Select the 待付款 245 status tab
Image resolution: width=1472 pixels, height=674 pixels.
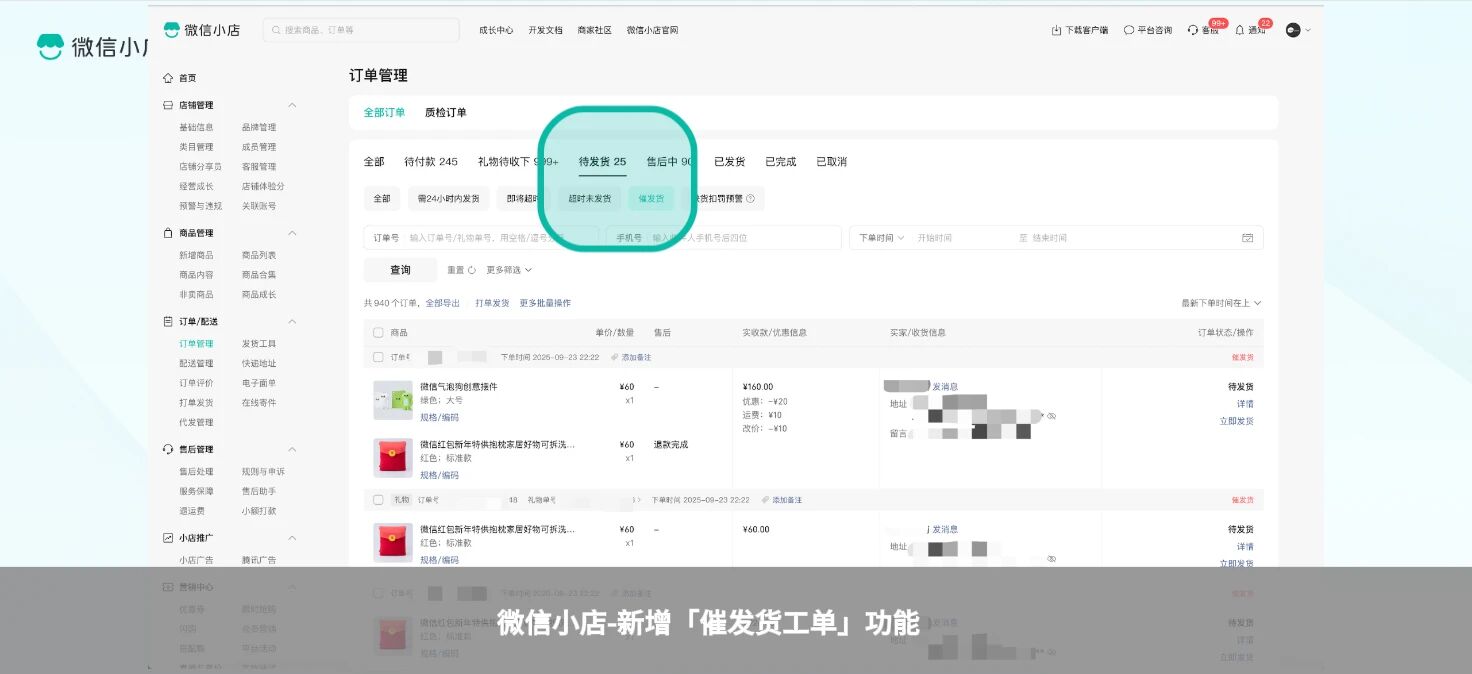[x=431, y=162]
